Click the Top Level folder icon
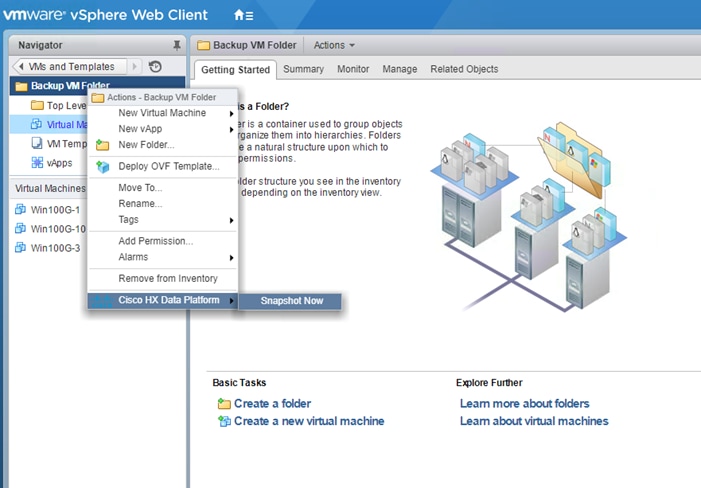 coord(37,105)
